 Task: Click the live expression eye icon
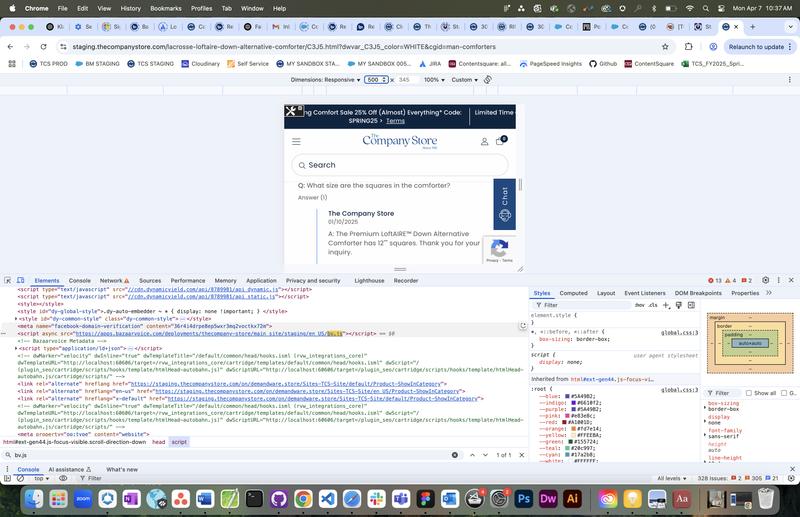click(x=63, y=478)
